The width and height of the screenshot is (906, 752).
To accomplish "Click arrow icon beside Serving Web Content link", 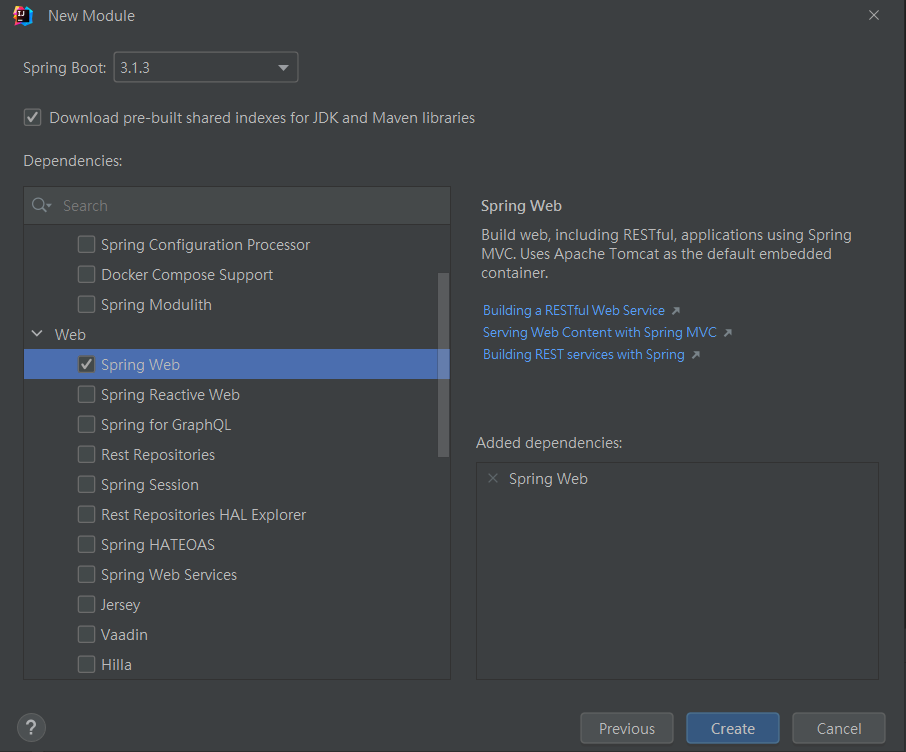I will [x=728, y=333].
